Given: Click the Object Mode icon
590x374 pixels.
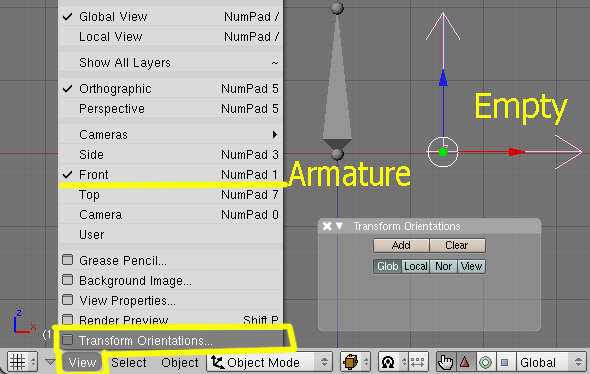Looking at the screenshot, I should click(x=217, y=362).
